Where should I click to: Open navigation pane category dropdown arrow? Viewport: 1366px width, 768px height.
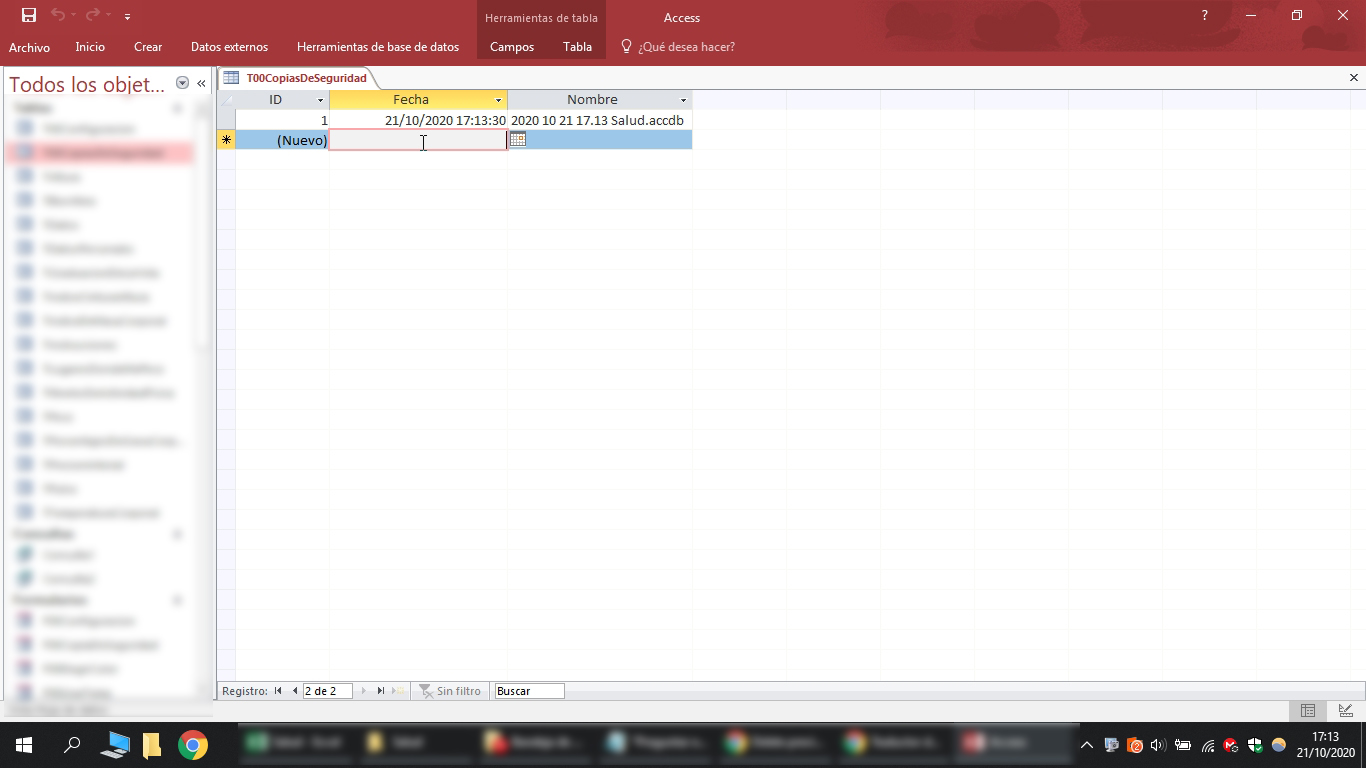[182, 84]
